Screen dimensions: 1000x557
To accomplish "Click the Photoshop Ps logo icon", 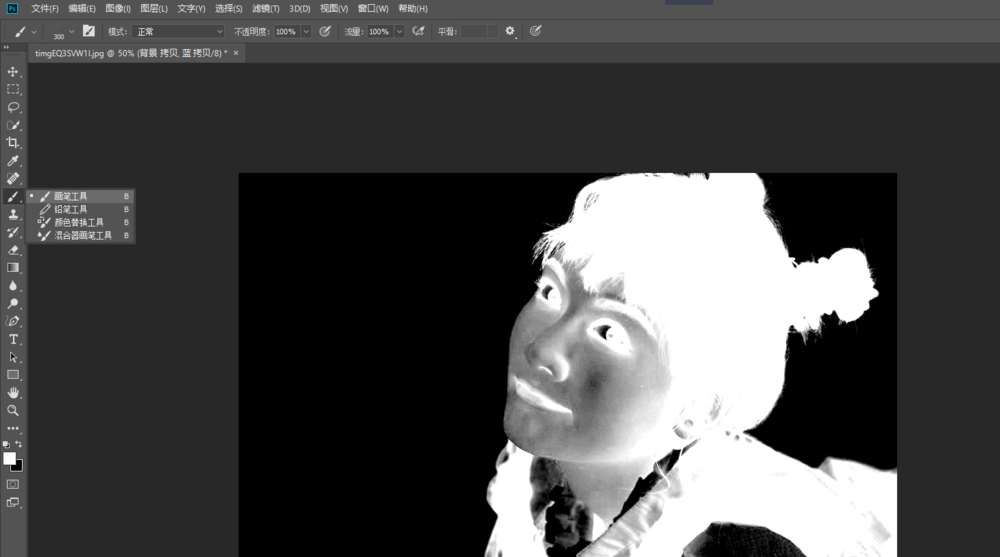I will click(x=12, y=8).
